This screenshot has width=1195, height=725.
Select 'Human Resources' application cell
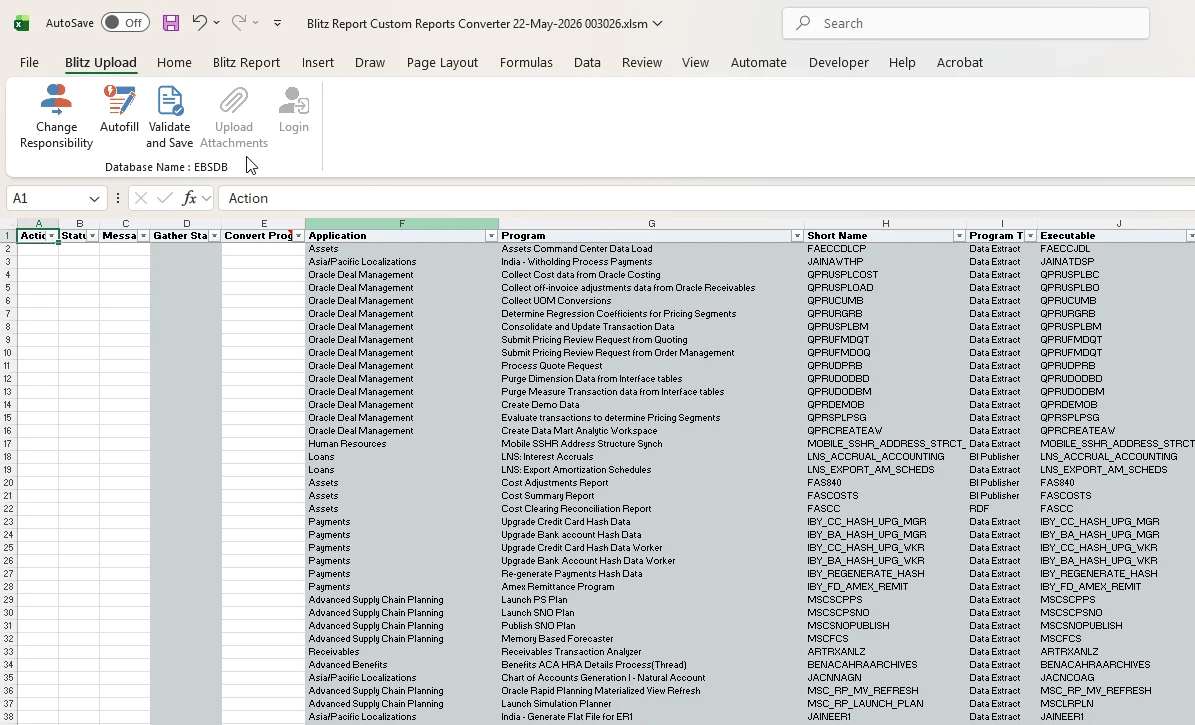point(402,444)
